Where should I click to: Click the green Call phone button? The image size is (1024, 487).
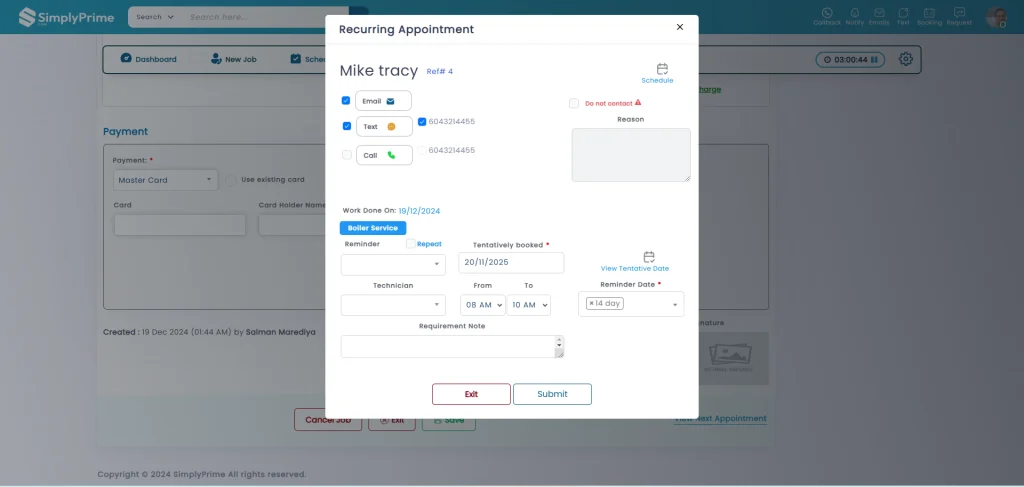[x=383, y=155]
